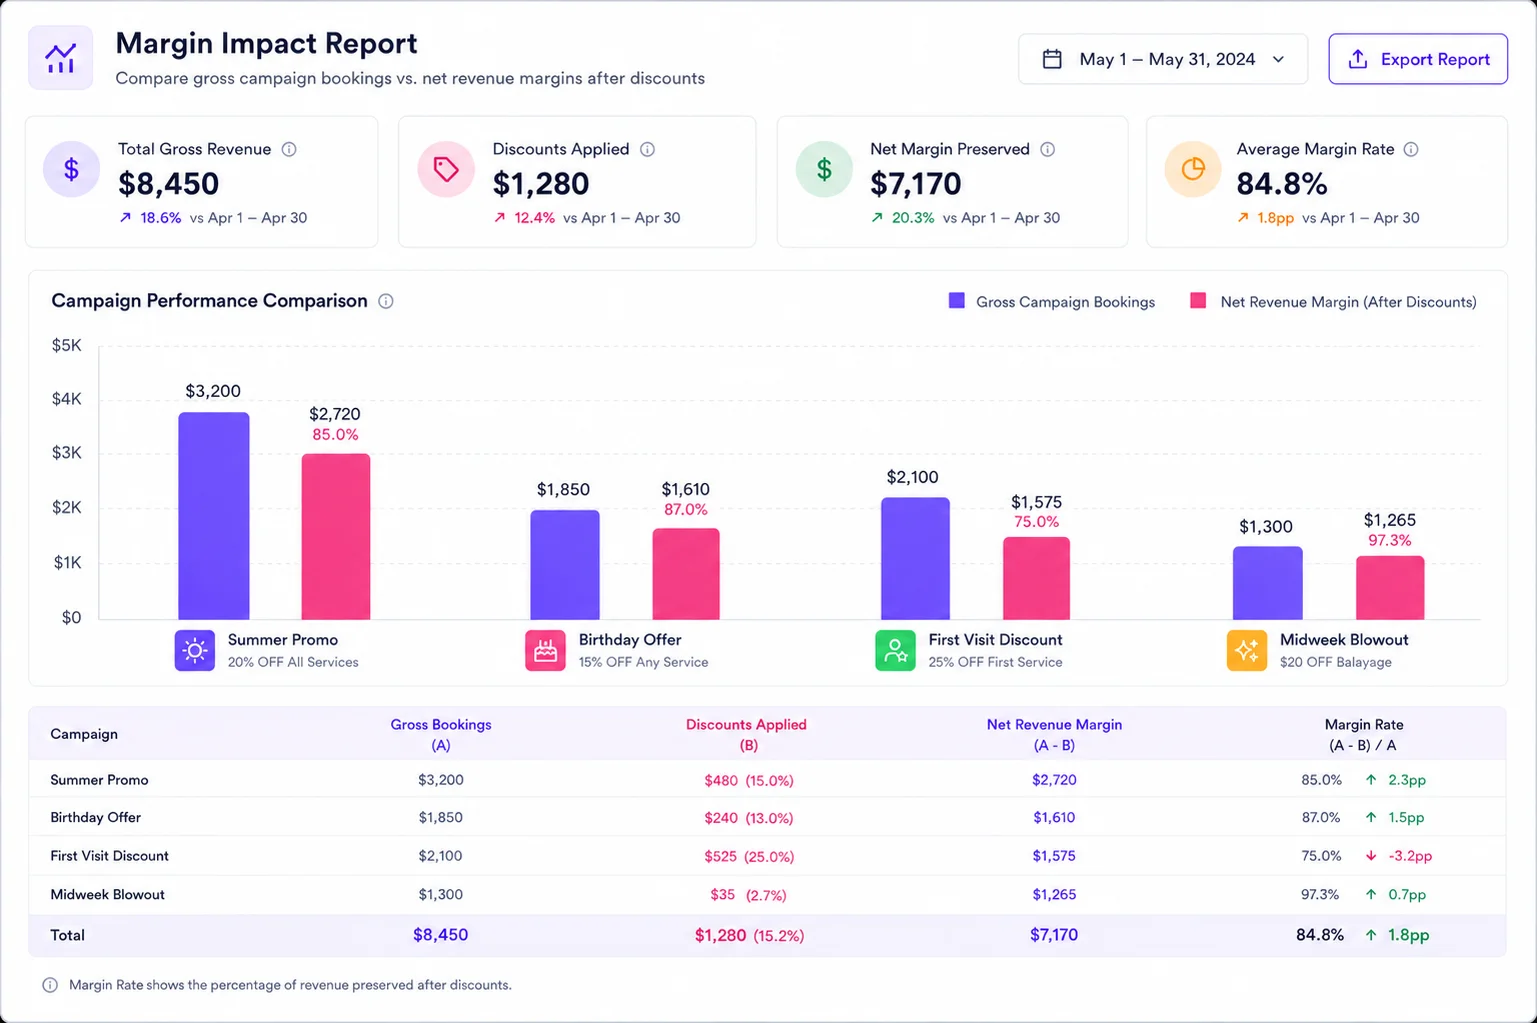Click the green up arrow in the Total row
This screenshot has height=1023, width=1537.
coord(1371,935)
